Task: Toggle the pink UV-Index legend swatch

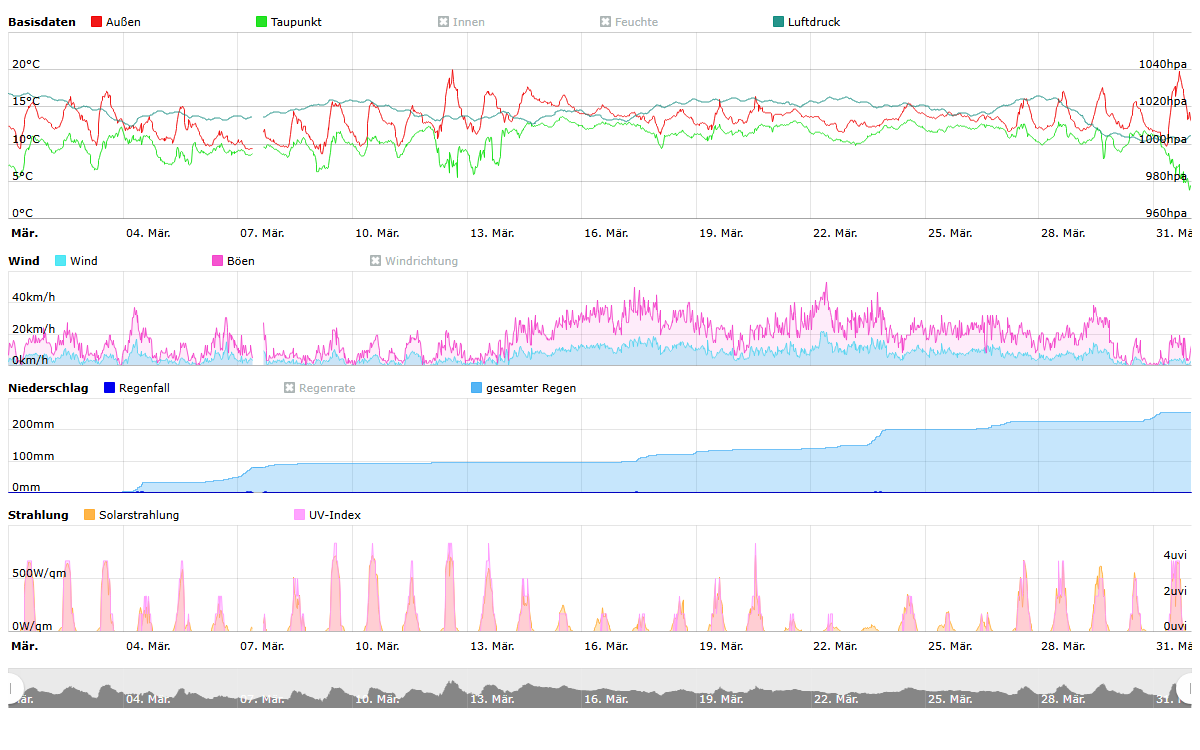Action: (300, 515)
